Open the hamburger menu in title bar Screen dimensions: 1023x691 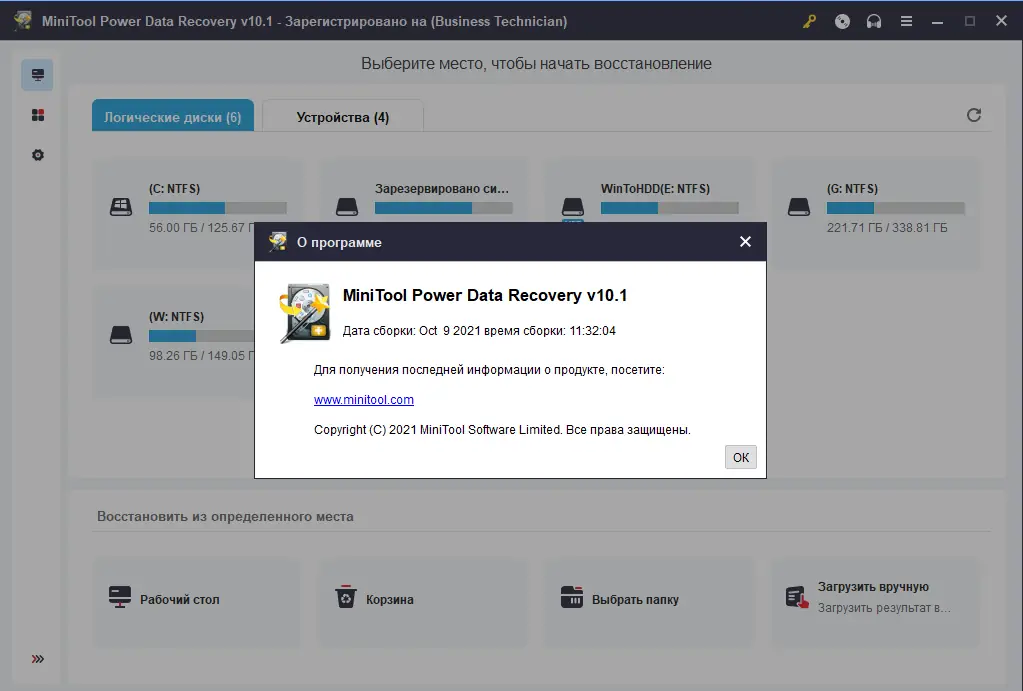[906, 22]
